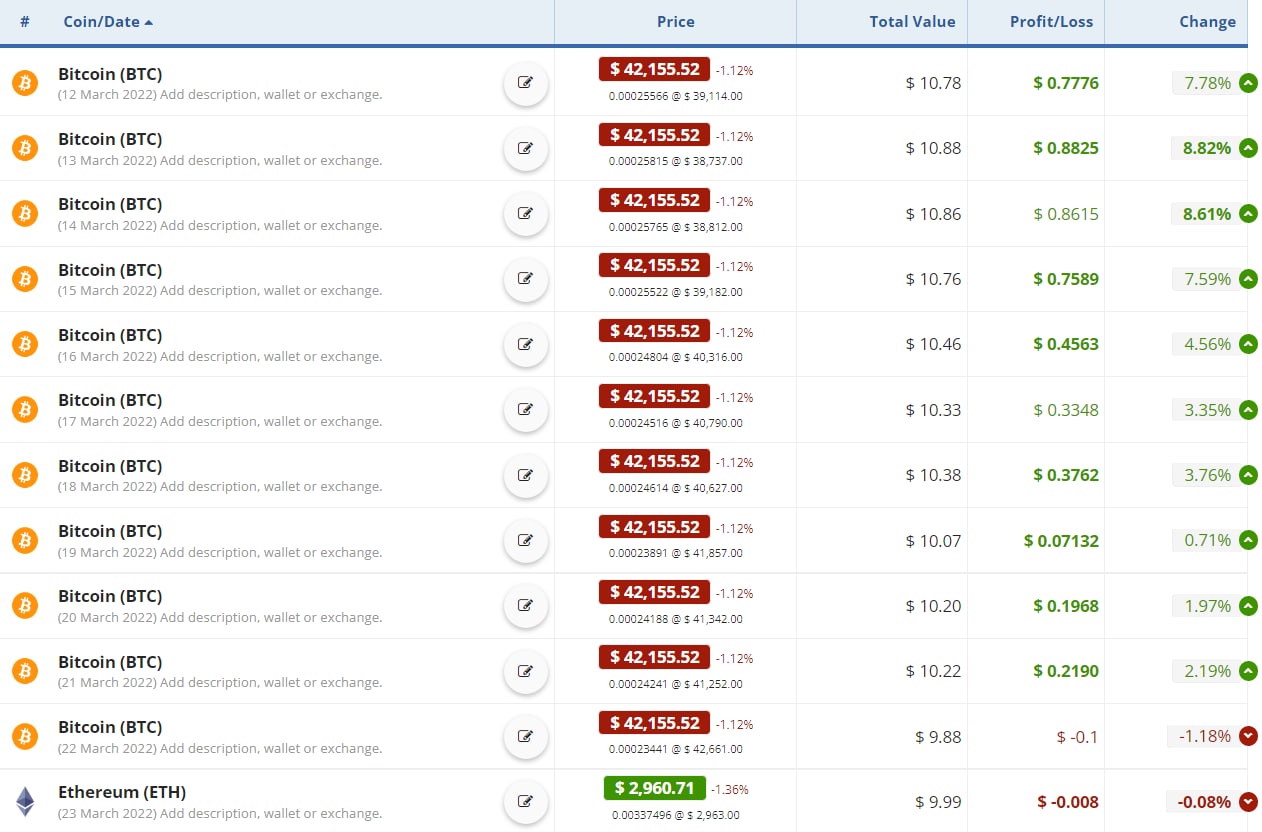Open Bitcoin (BTC) link dated 20 March 2022

point(110,596)
